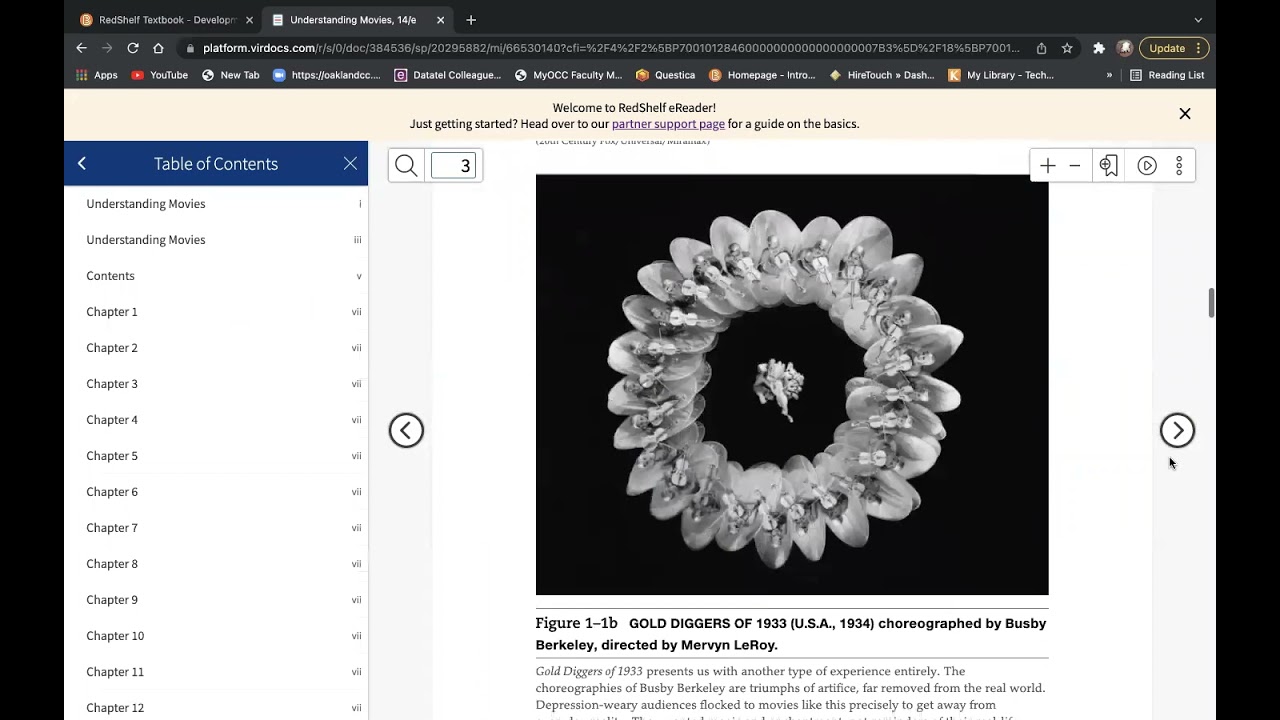The width and height of the screenshot is (1280, 720).
Task: Bookmark this page with the star icon
Action: coord(1067,48)
